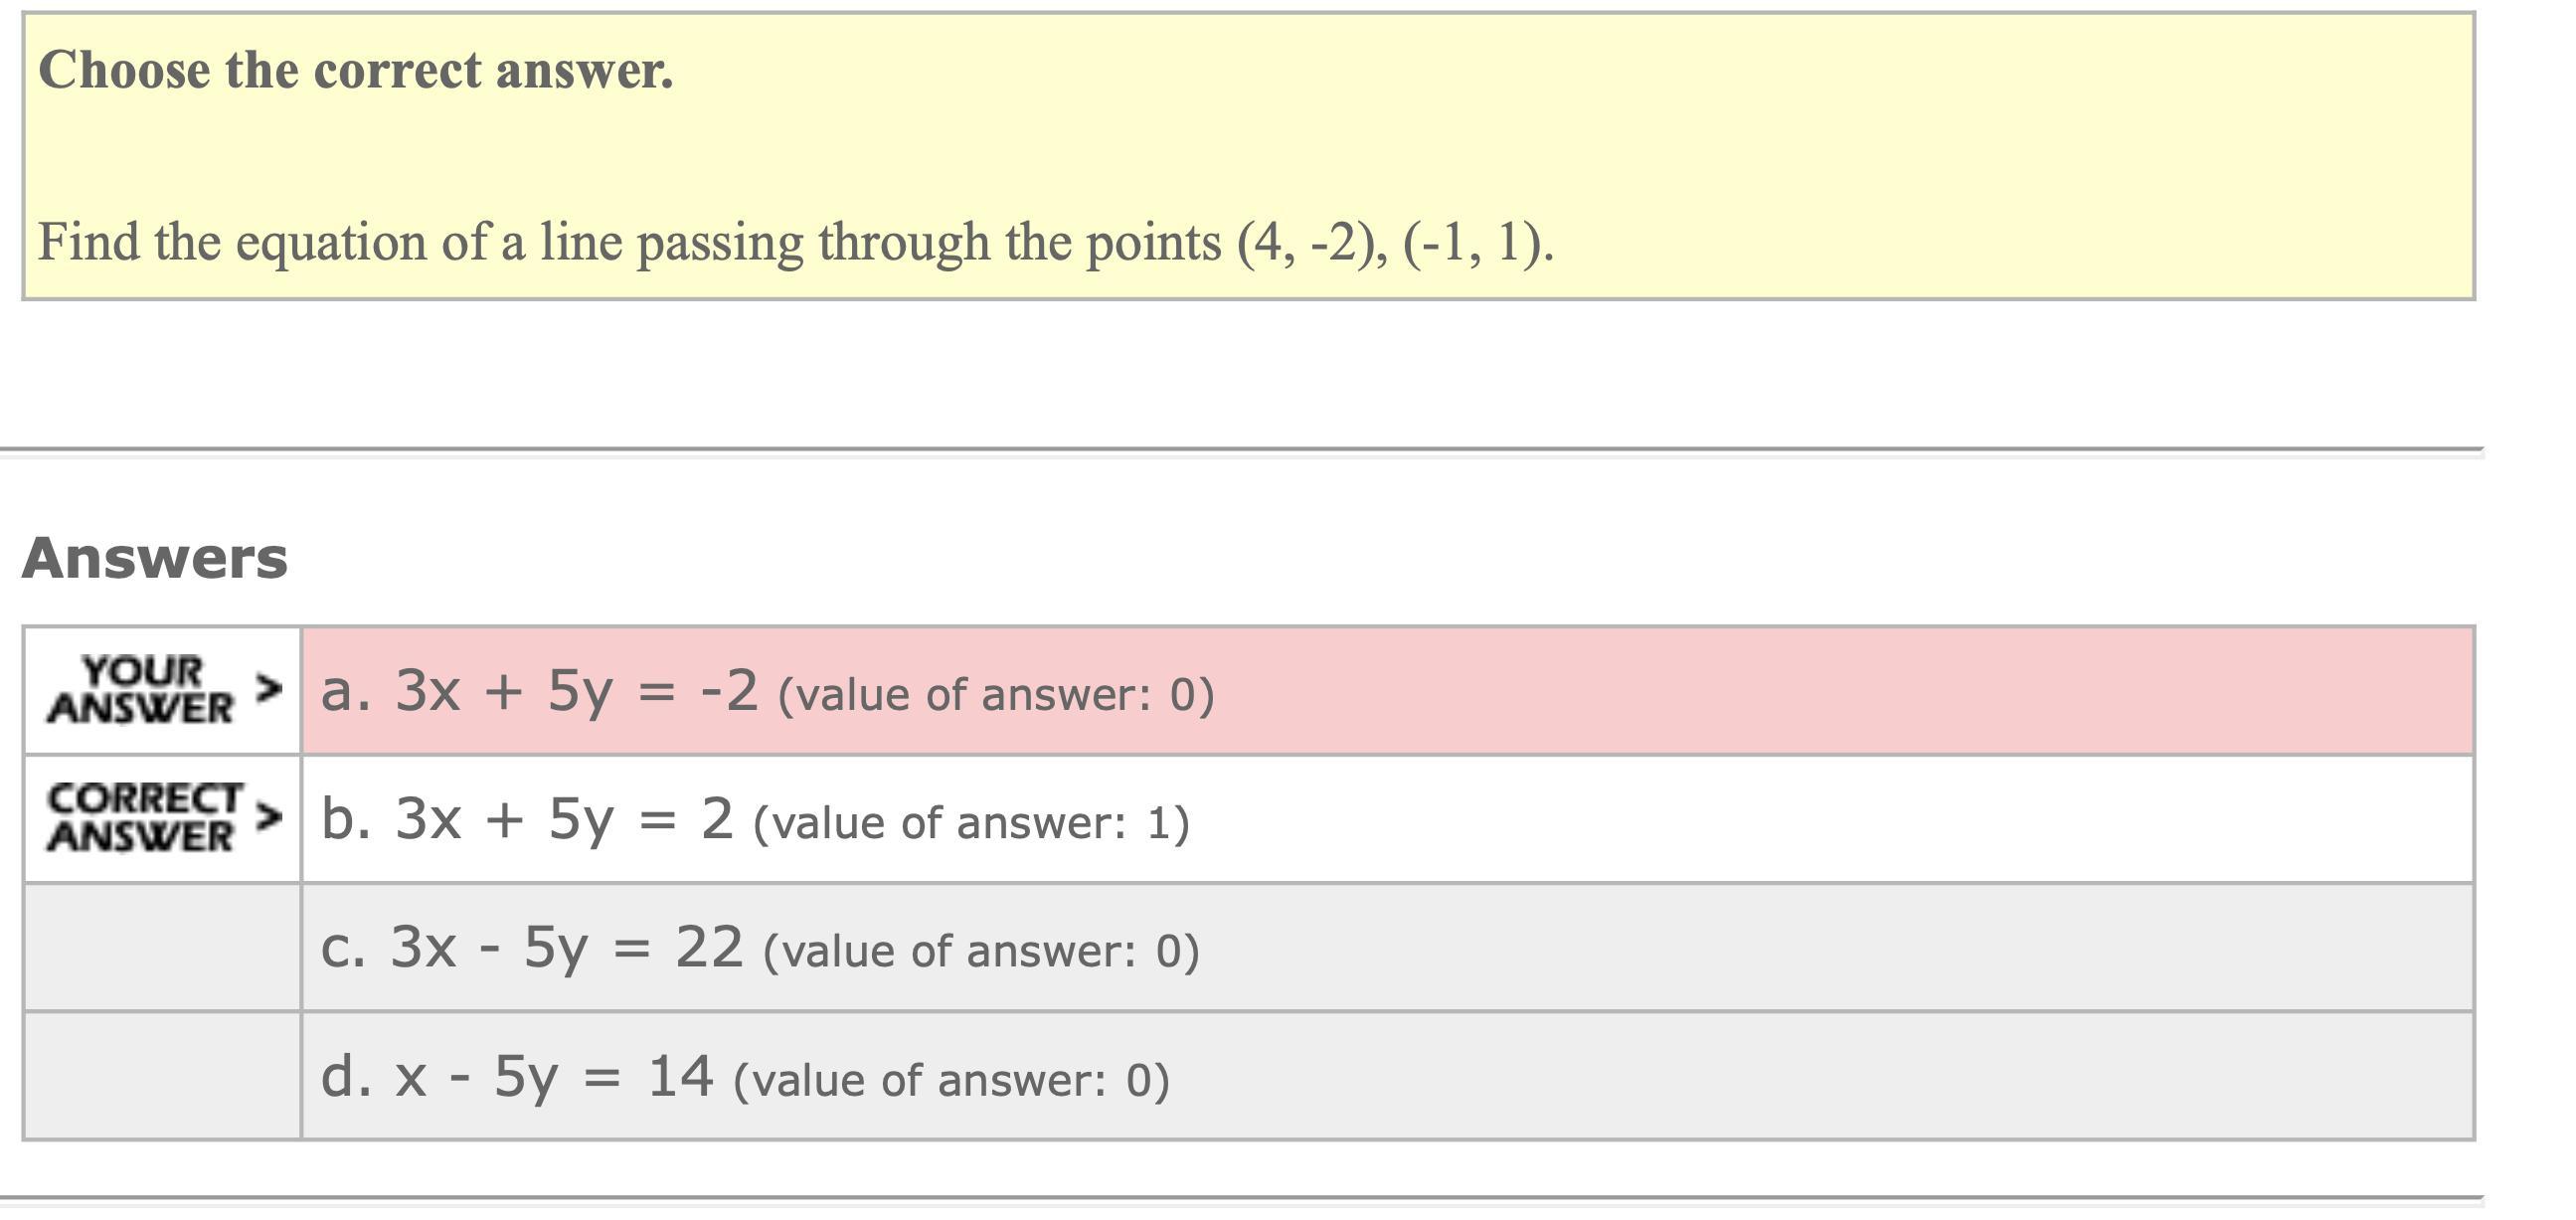This screenshot has height=1220, width=2576.
Task: Click the CORRECT ANSWER label image
Action: click(x=144, y=818)
